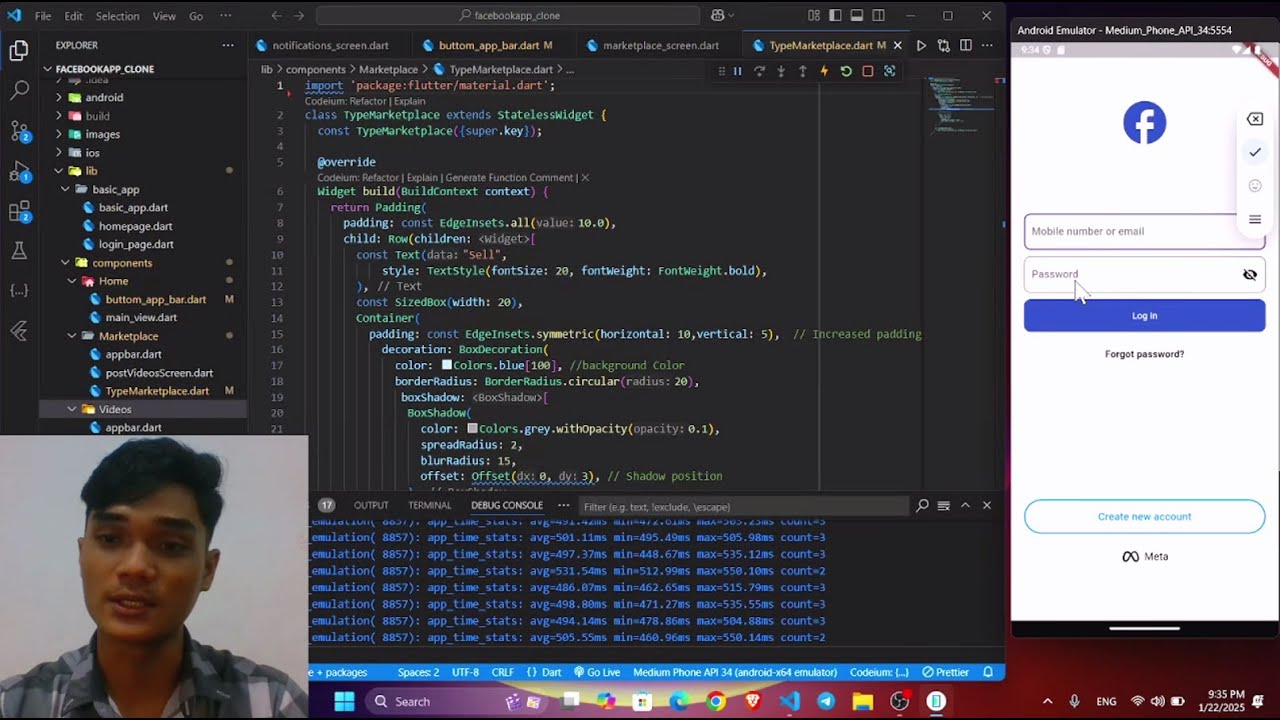Open the Explorer view in activity bar
The image size is (1280, 720).
click(19, 51)
